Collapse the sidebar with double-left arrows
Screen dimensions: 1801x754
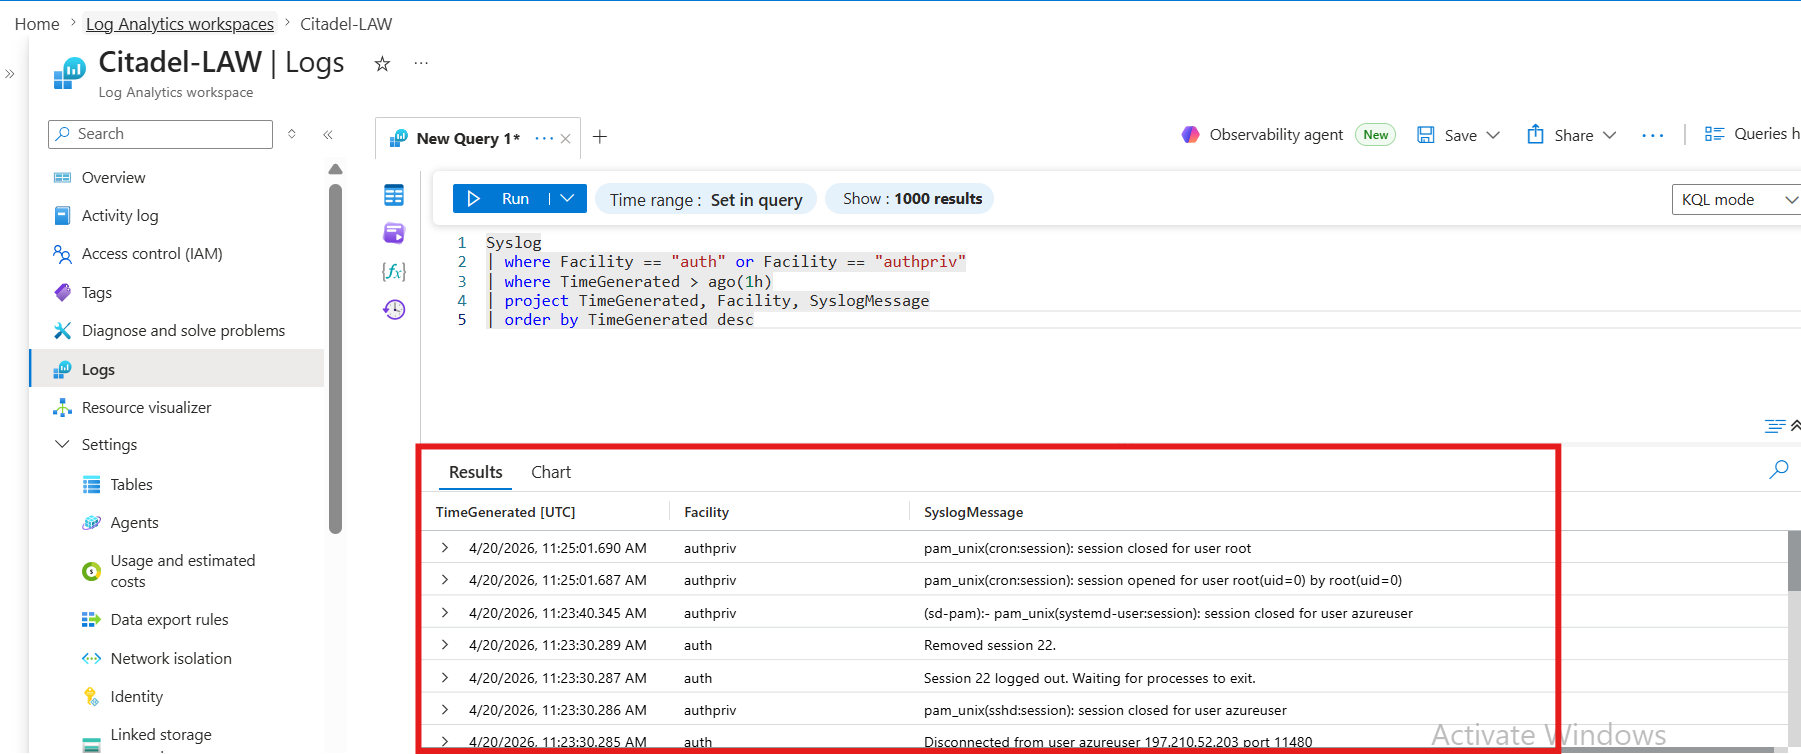[x=328, y=134]
